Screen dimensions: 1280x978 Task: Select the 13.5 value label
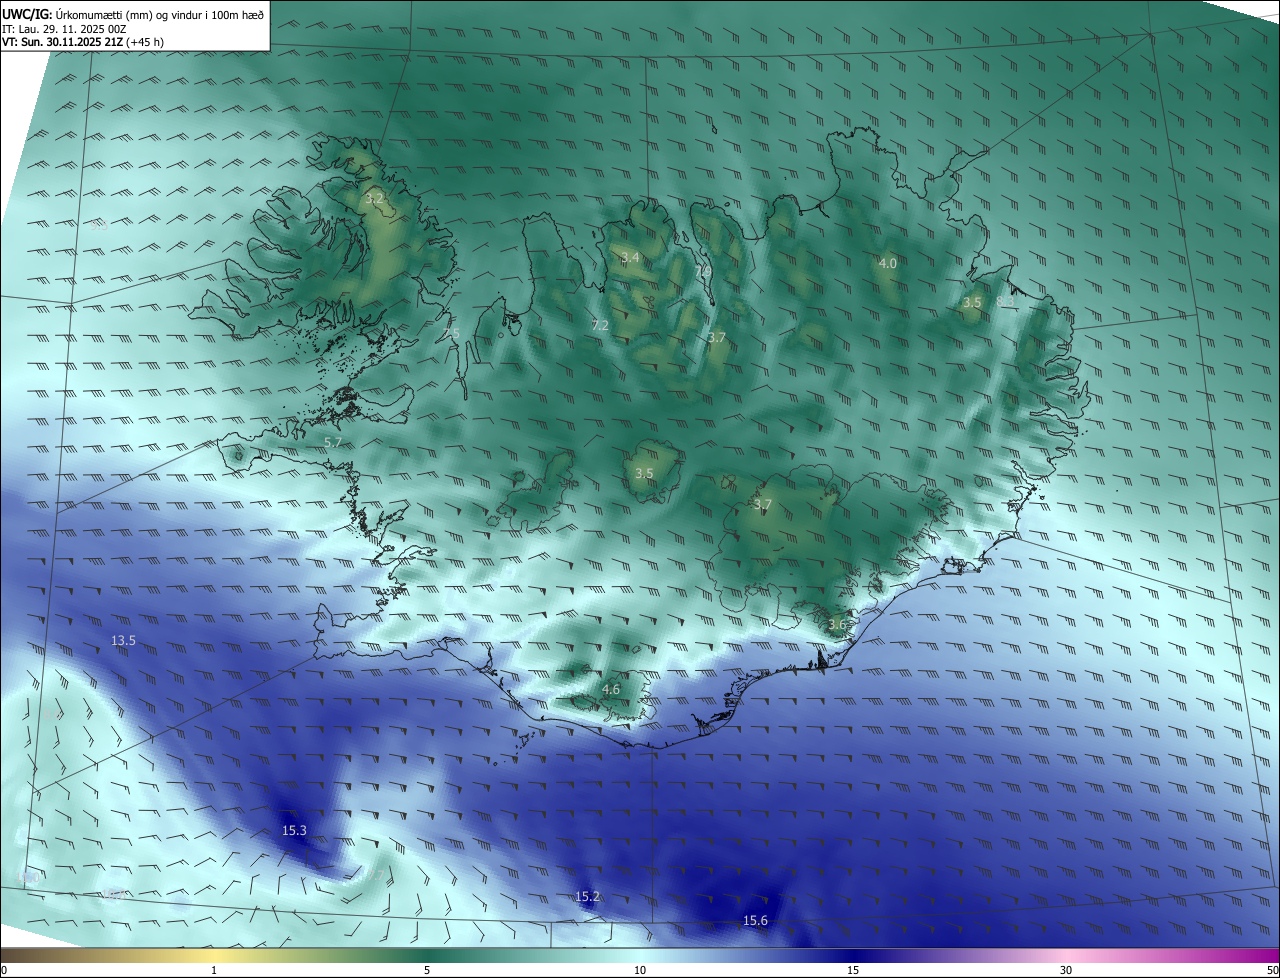point(123,640)
